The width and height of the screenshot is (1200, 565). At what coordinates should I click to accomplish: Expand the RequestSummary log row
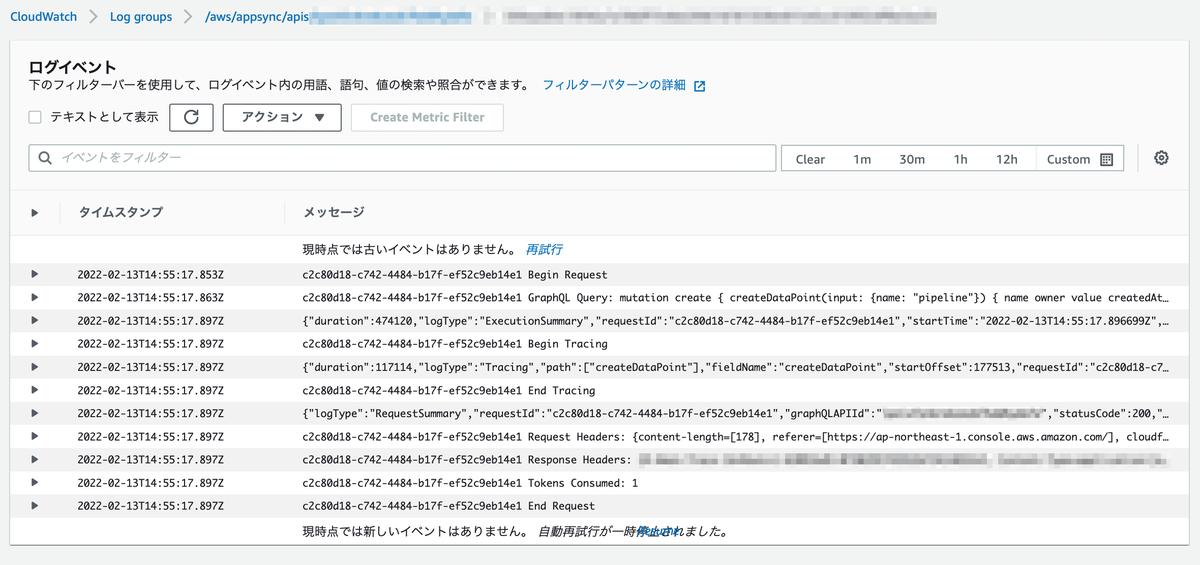(35, 413)
